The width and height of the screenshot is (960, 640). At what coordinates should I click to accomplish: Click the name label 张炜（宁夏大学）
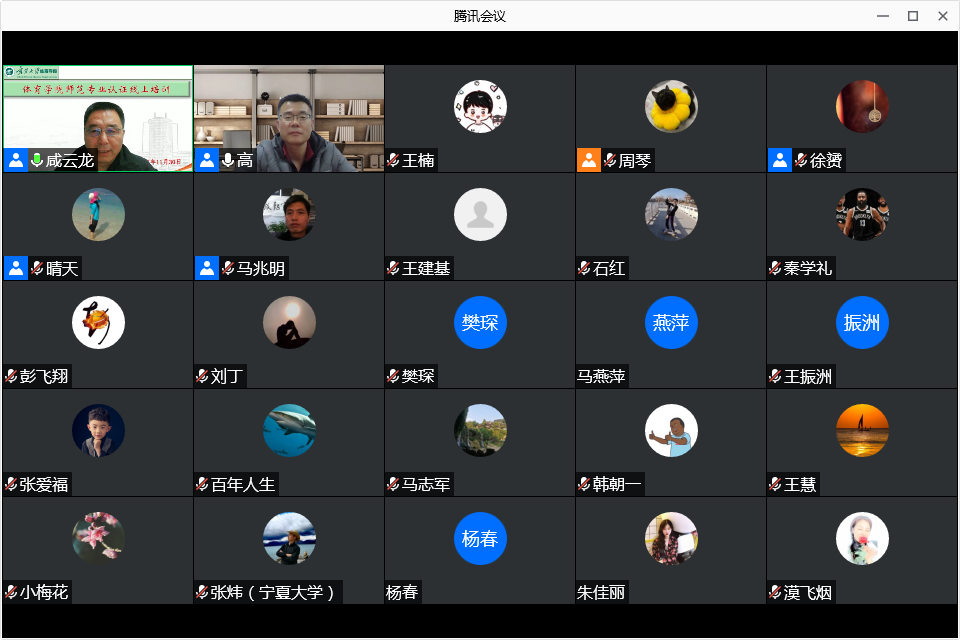pos(273,592)
